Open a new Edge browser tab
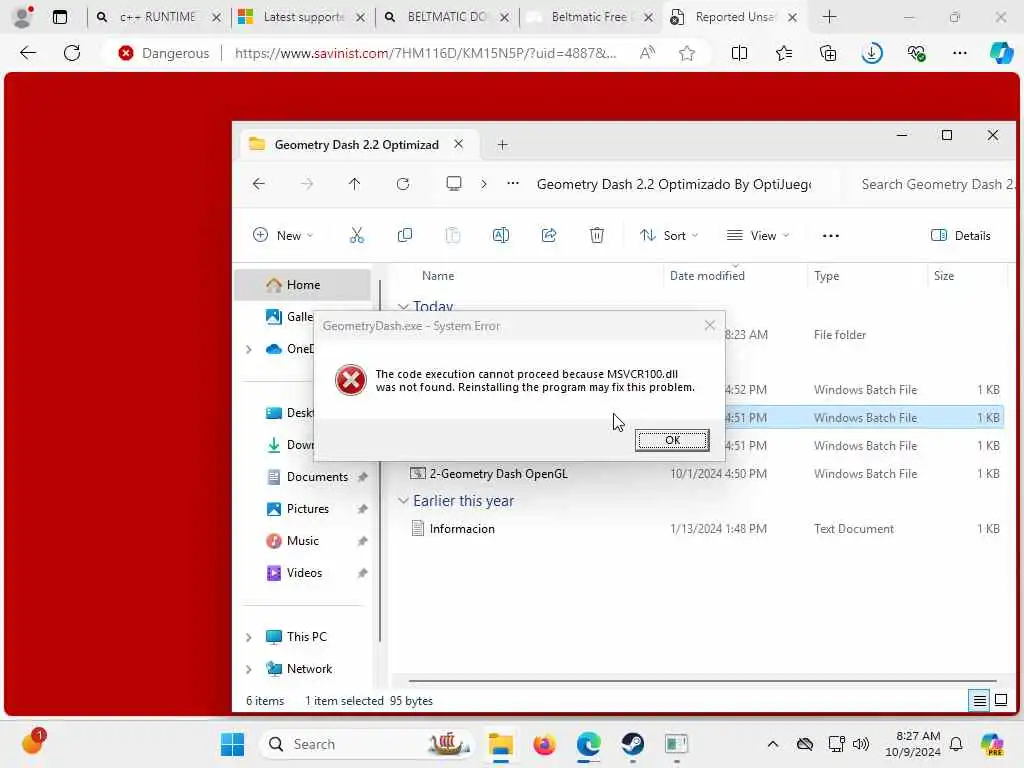The width and height of the screenshot is (1024, 768). 829,17
